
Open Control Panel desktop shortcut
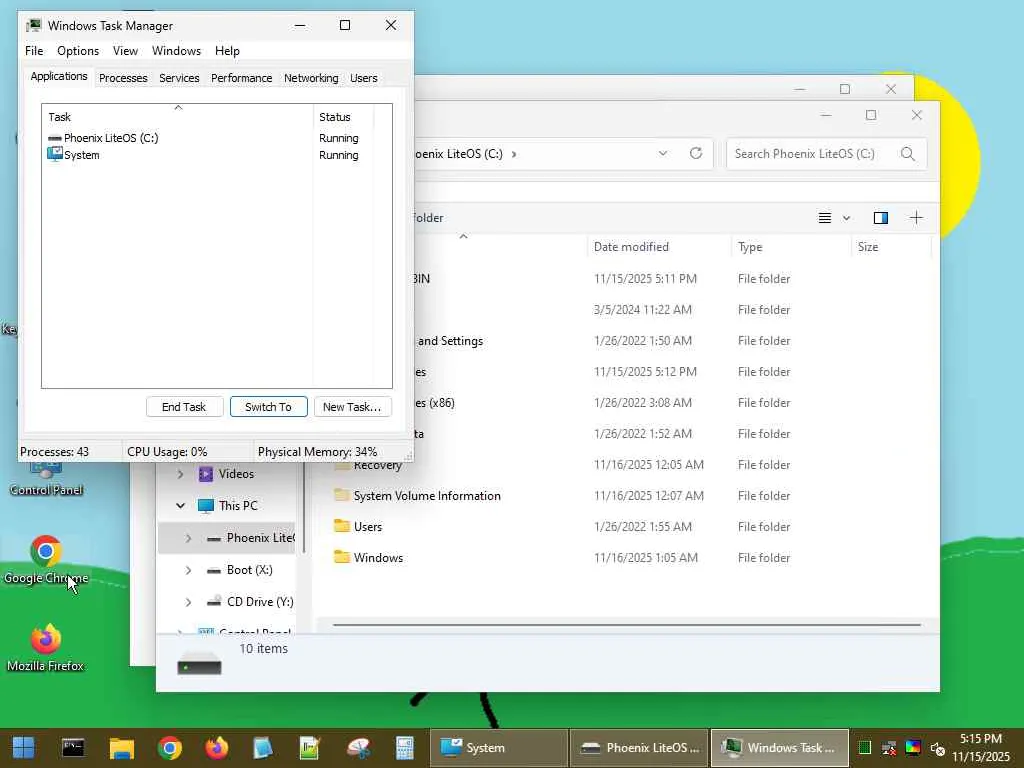coord(46,479)
